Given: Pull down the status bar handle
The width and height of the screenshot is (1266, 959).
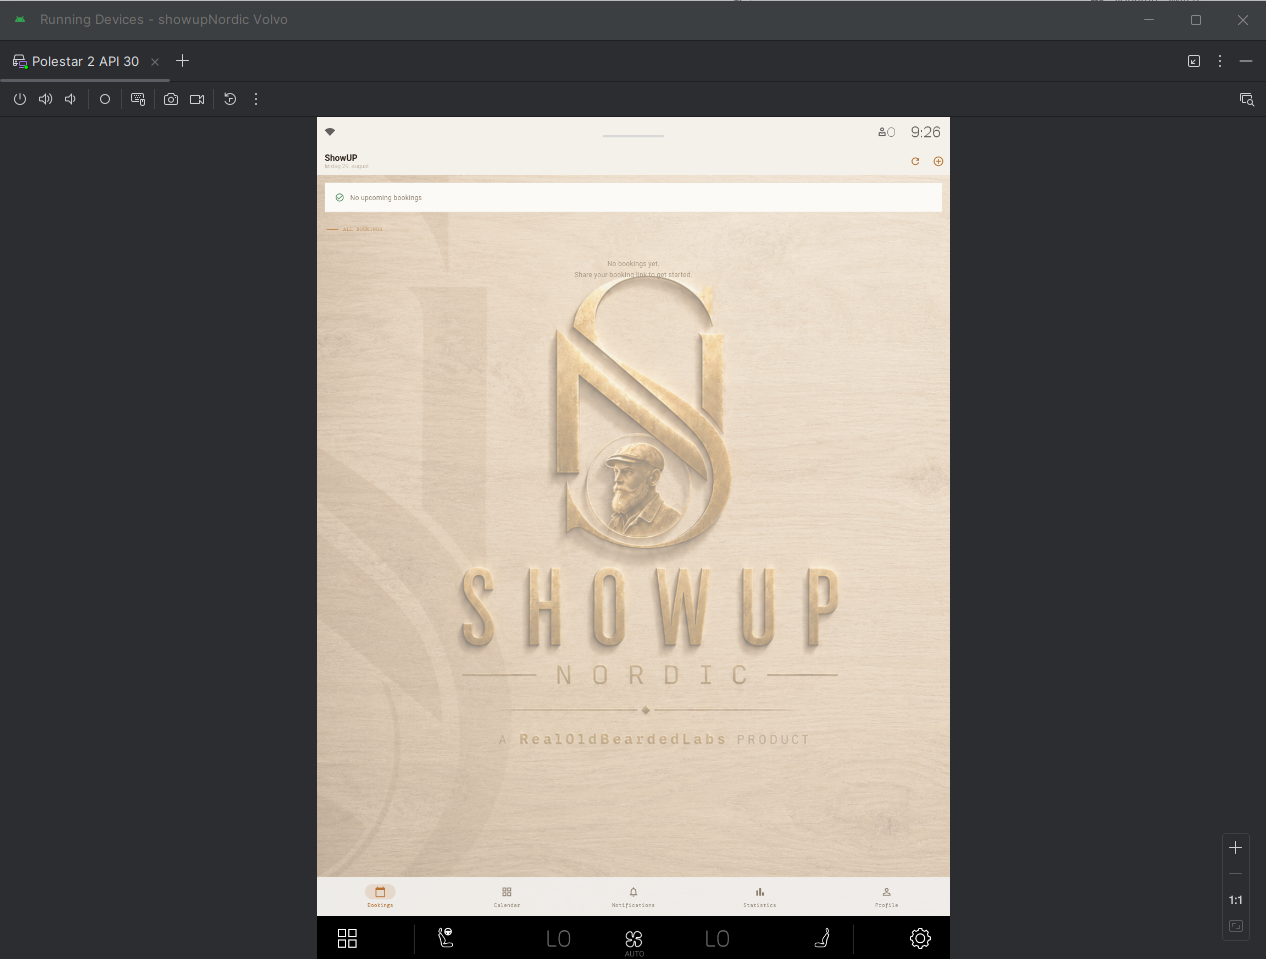Looking at the screenshot, I should [x=633, y=135].
